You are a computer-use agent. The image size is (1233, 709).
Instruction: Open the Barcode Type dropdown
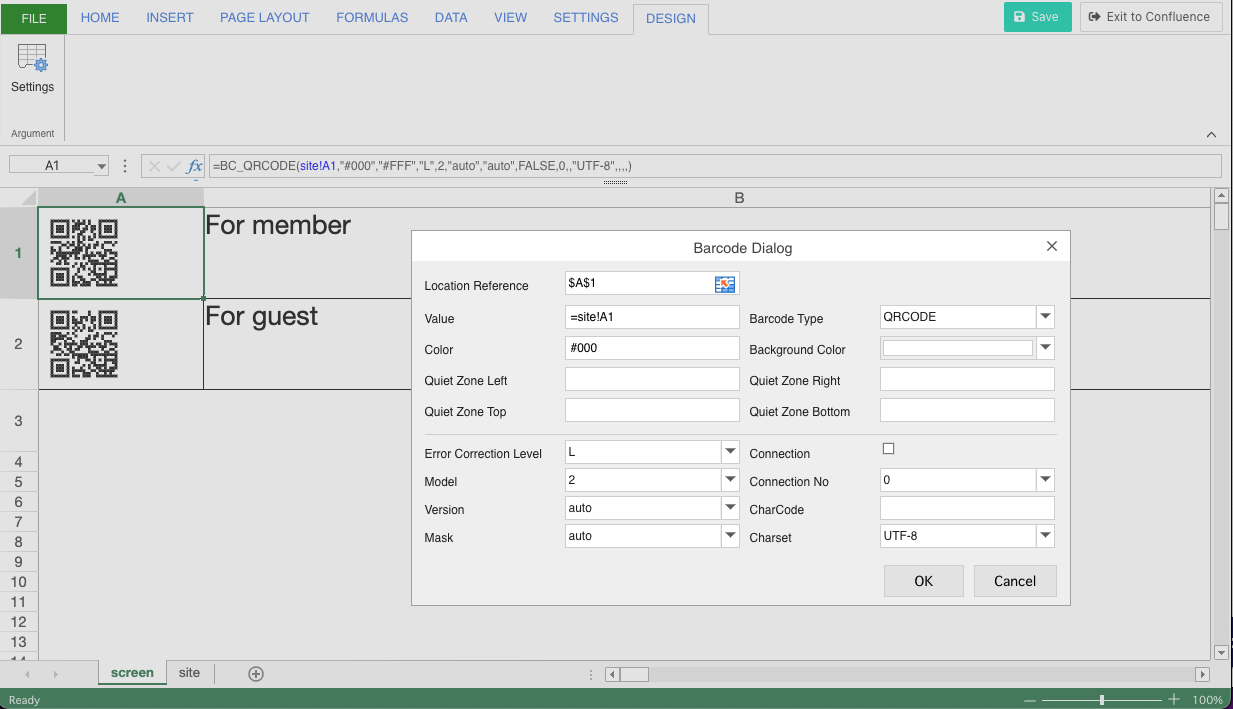click(1045, 317)
